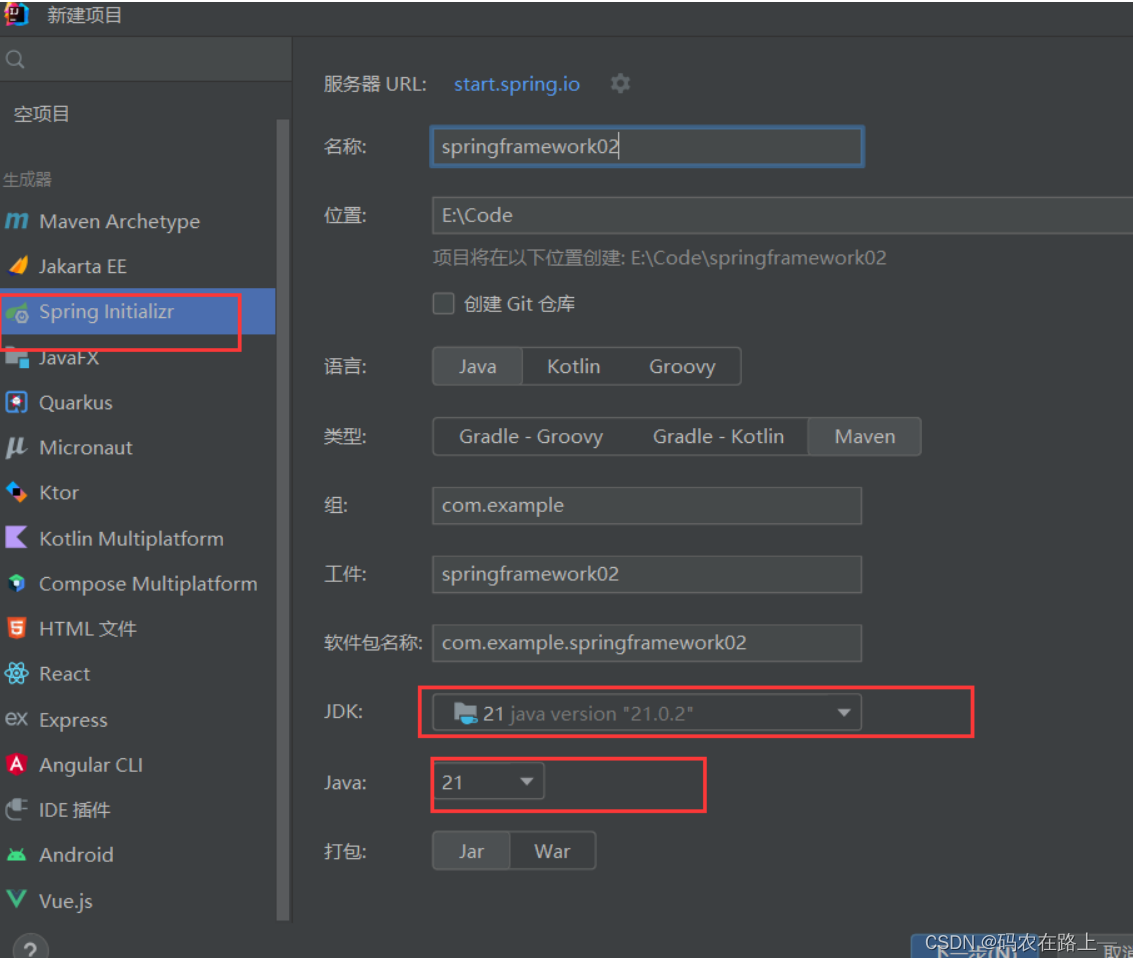Viewport: 1133px width, 962px height.
Task: Click the Vue.js V icon
Action: (17, 900)
